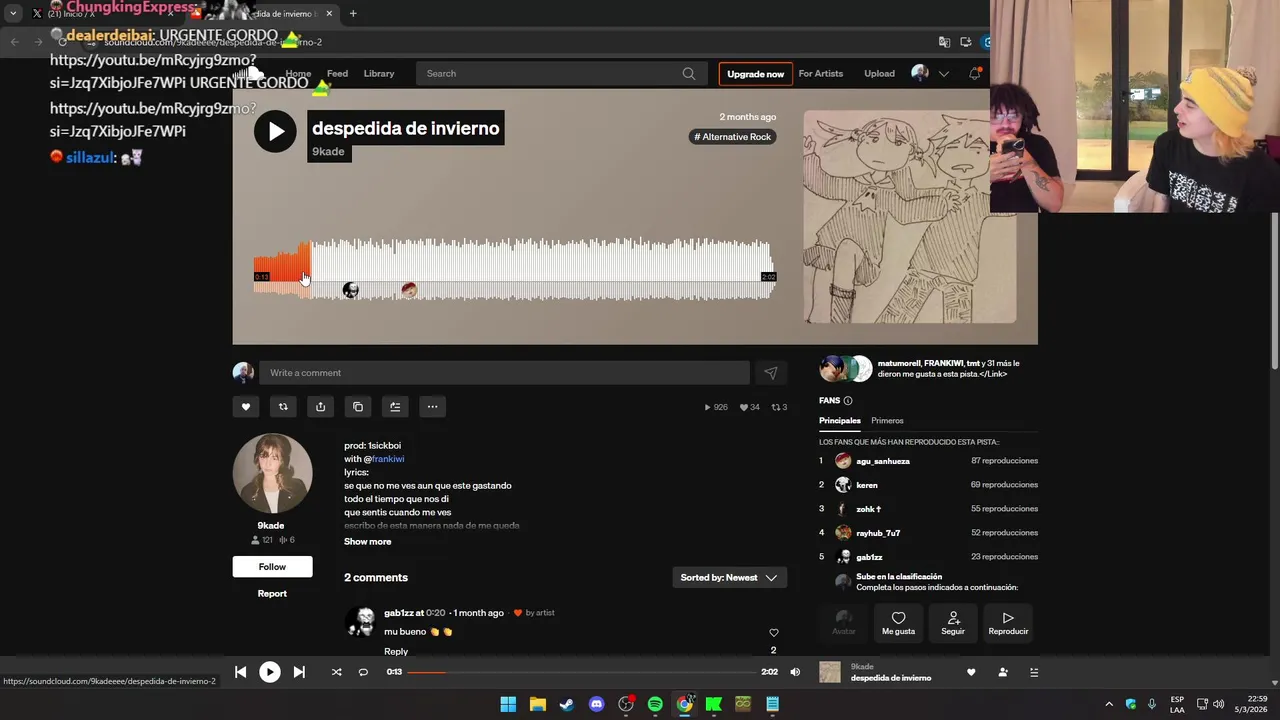Click Upgrade now button
The width and height of the screenshot is (1280, 720).
pos(755,74)
